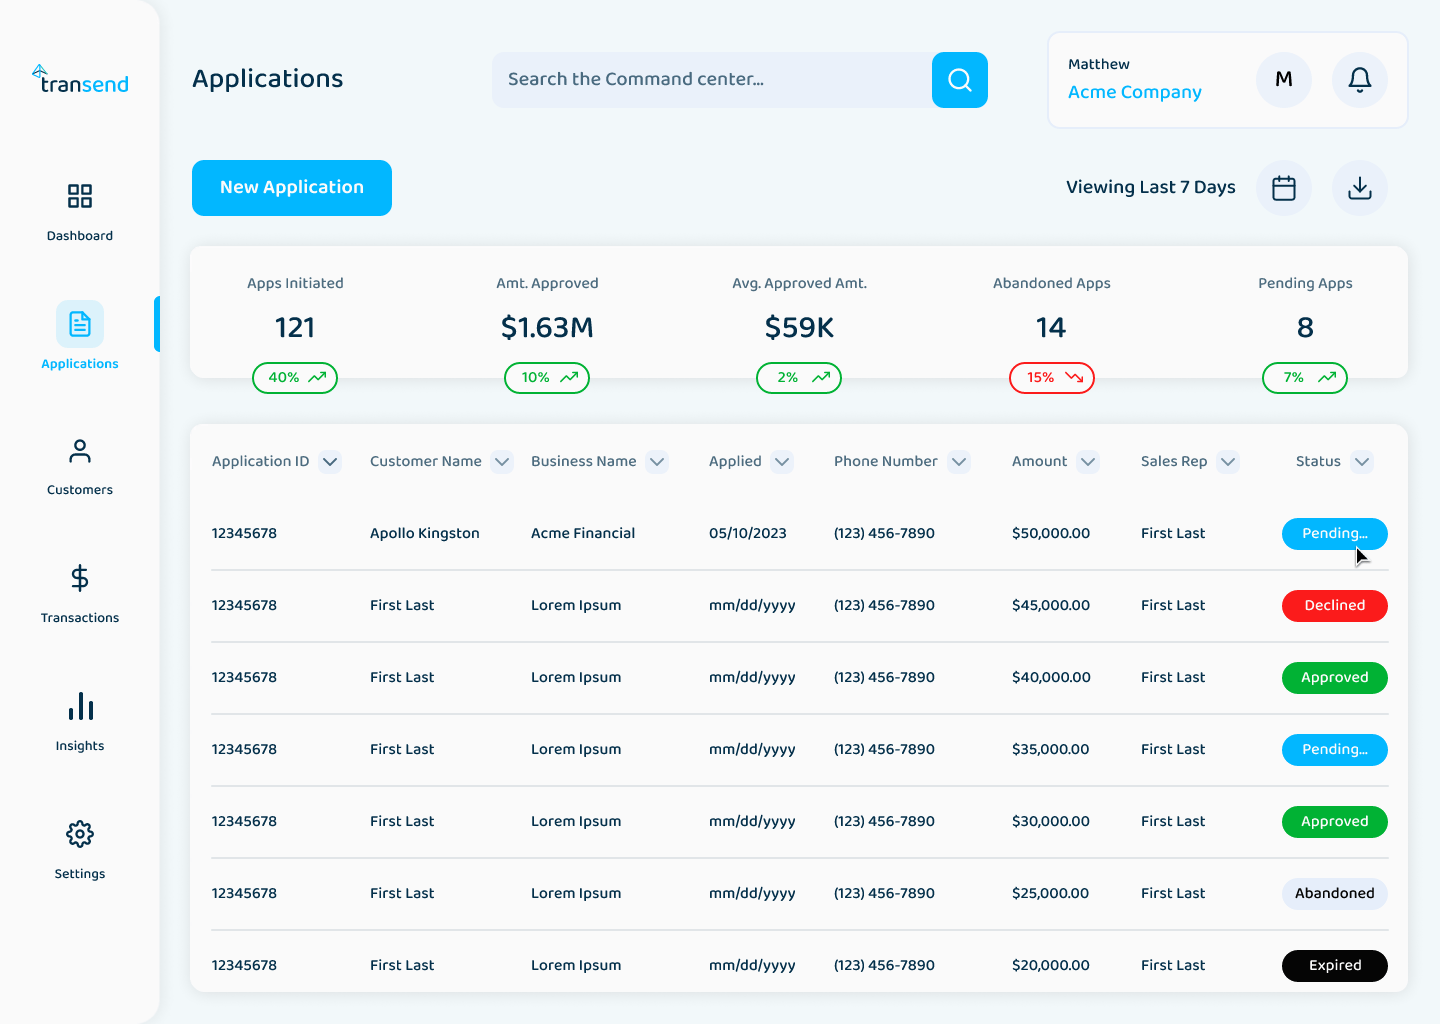Focus the Search the Command center field
The height and width of the screenshot is (1024, 1440).
coord(712,80)
